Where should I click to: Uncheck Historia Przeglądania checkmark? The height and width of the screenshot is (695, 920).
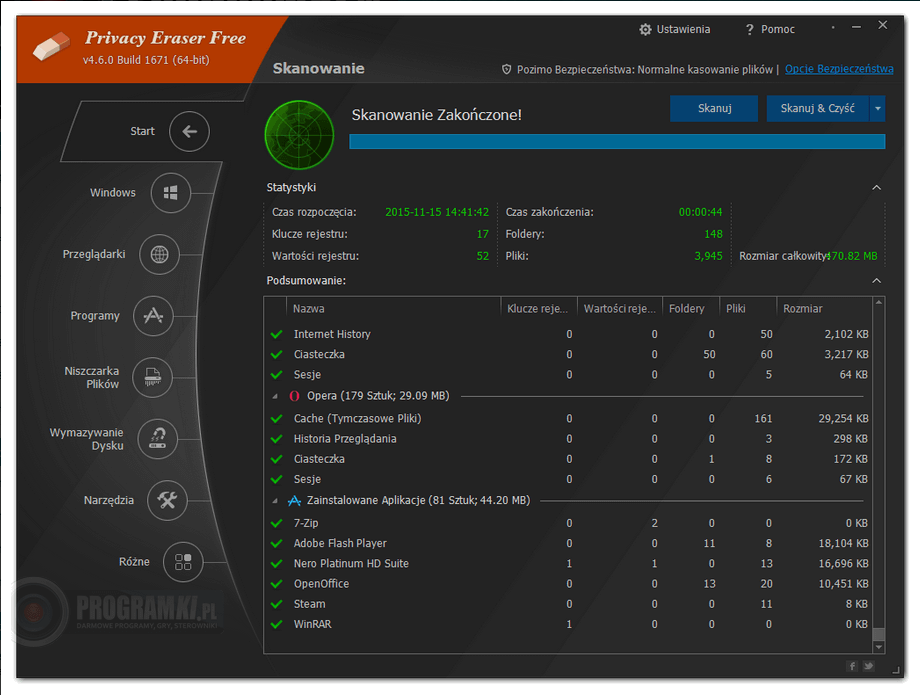(276, 439)
